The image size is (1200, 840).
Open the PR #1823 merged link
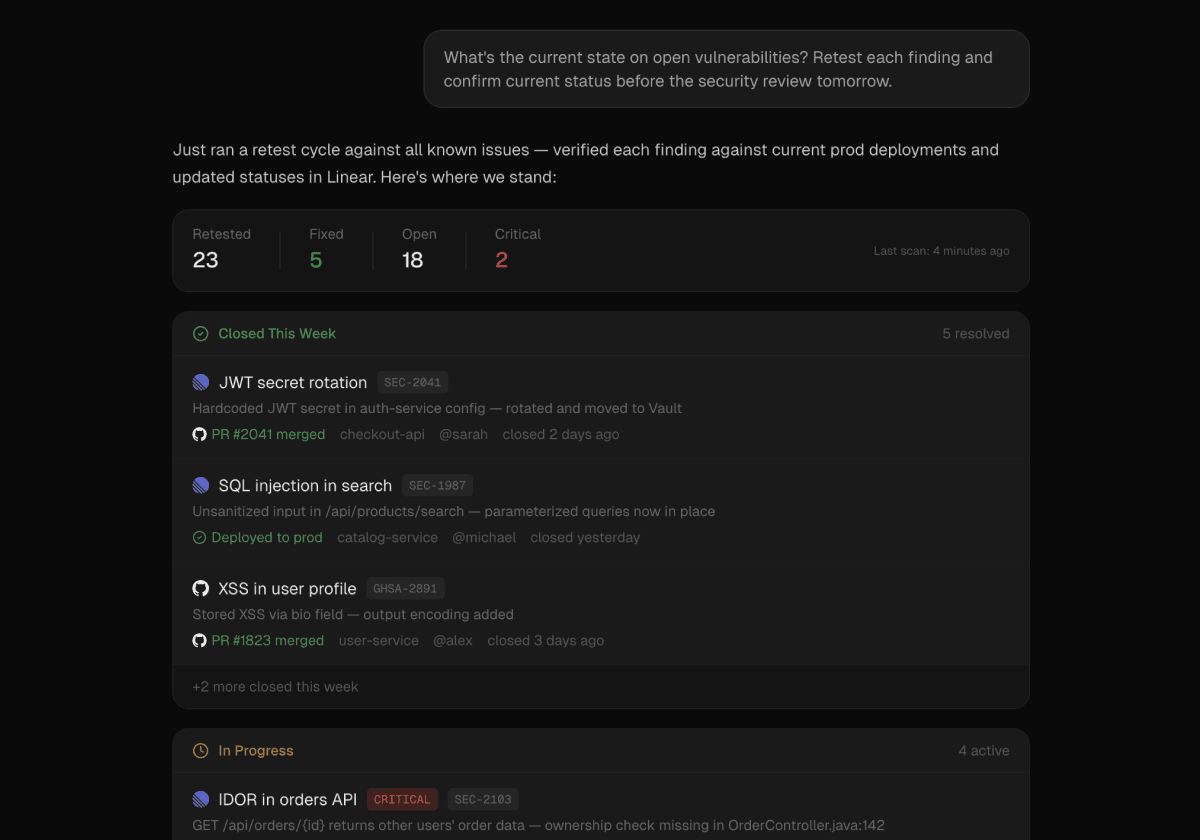[x=268, y=640]
